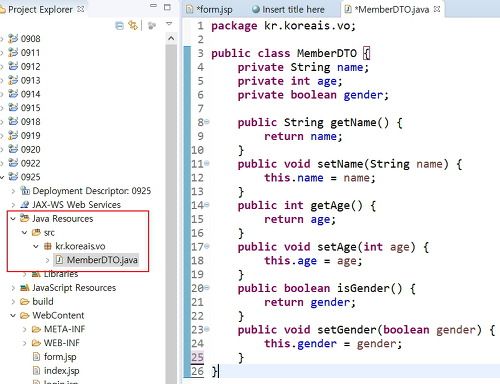The width and height of the screenshot is (500, 384).
Task: Select project 0915 icon
Action: pos(13,108)
